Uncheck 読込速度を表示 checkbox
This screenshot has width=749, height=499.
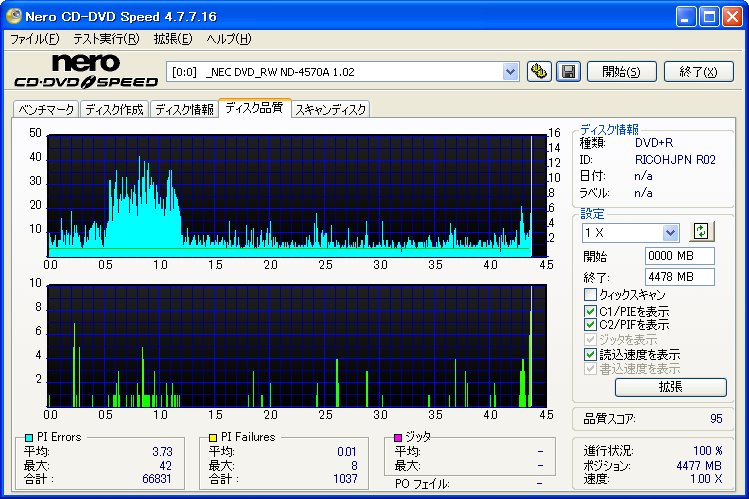590,354
